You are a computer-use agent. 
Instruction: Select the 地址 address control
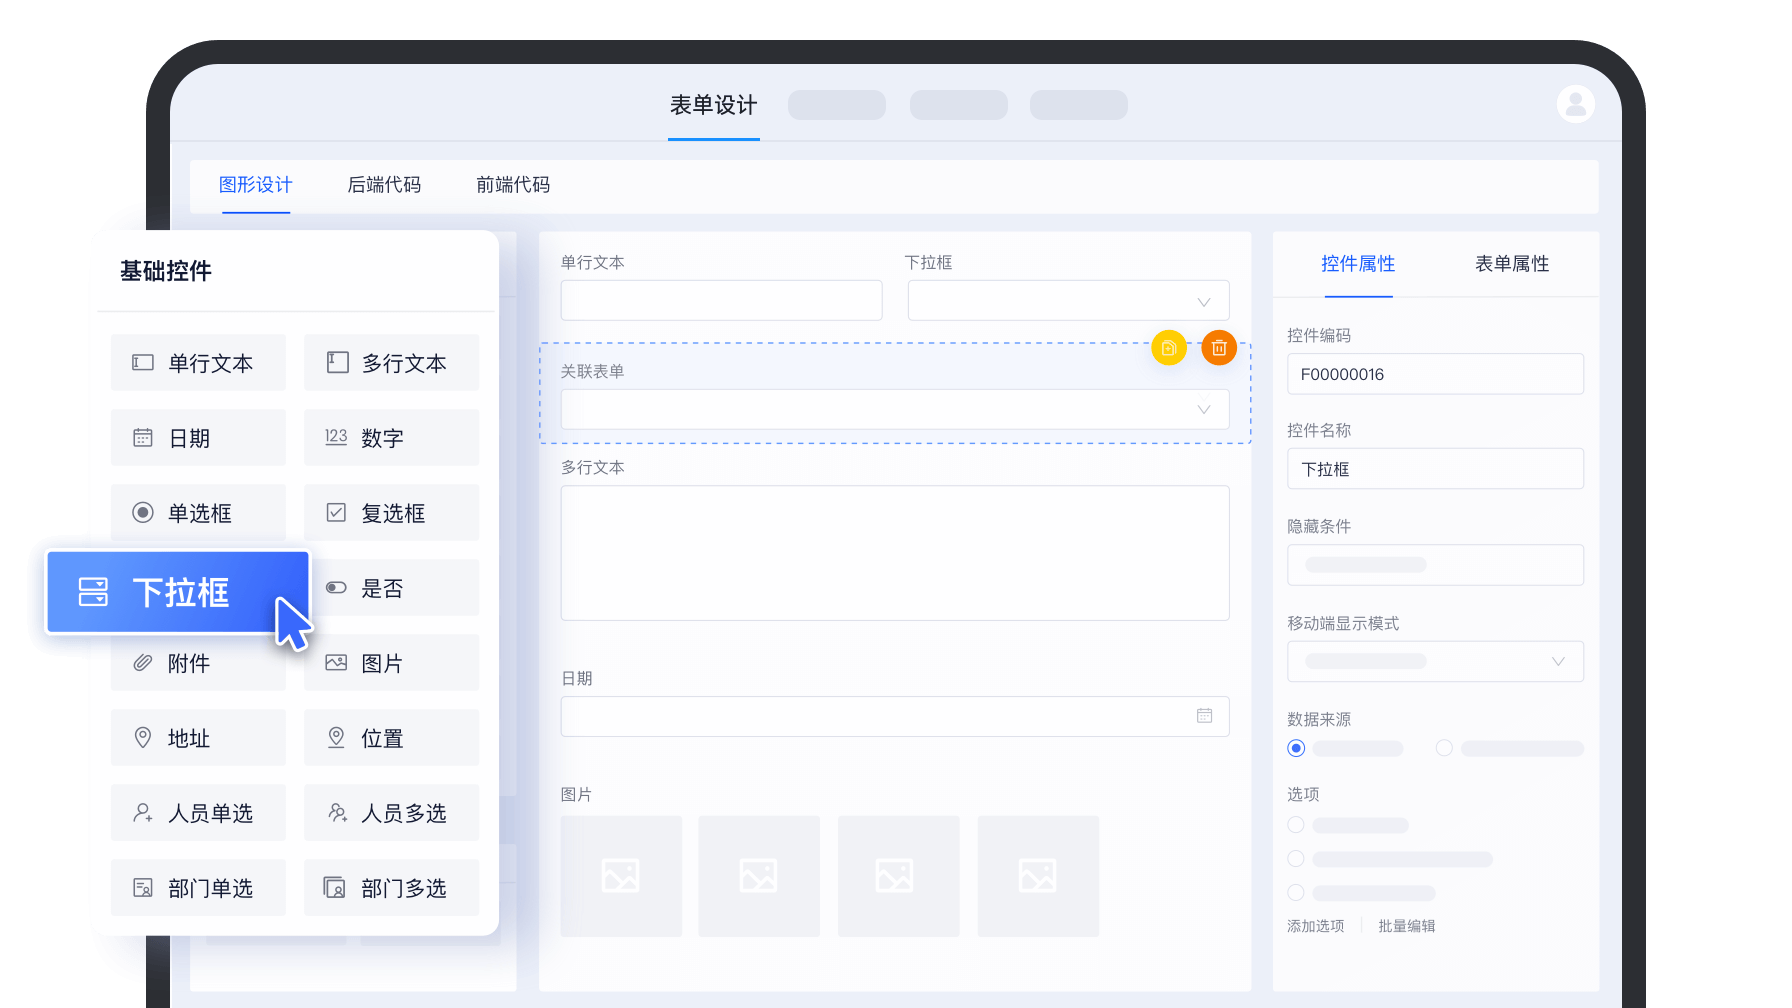click(x=198, y=738)
